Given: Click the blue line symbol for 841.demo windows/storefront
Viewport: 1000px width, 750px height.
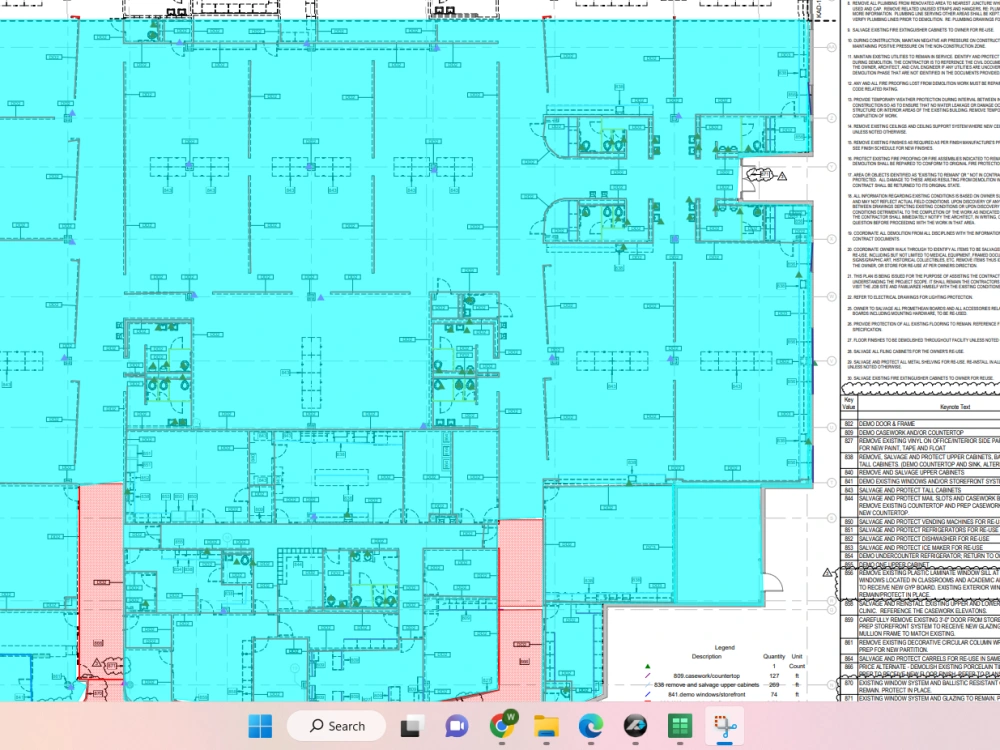Looking at the screenshot, I should [647, 695].
